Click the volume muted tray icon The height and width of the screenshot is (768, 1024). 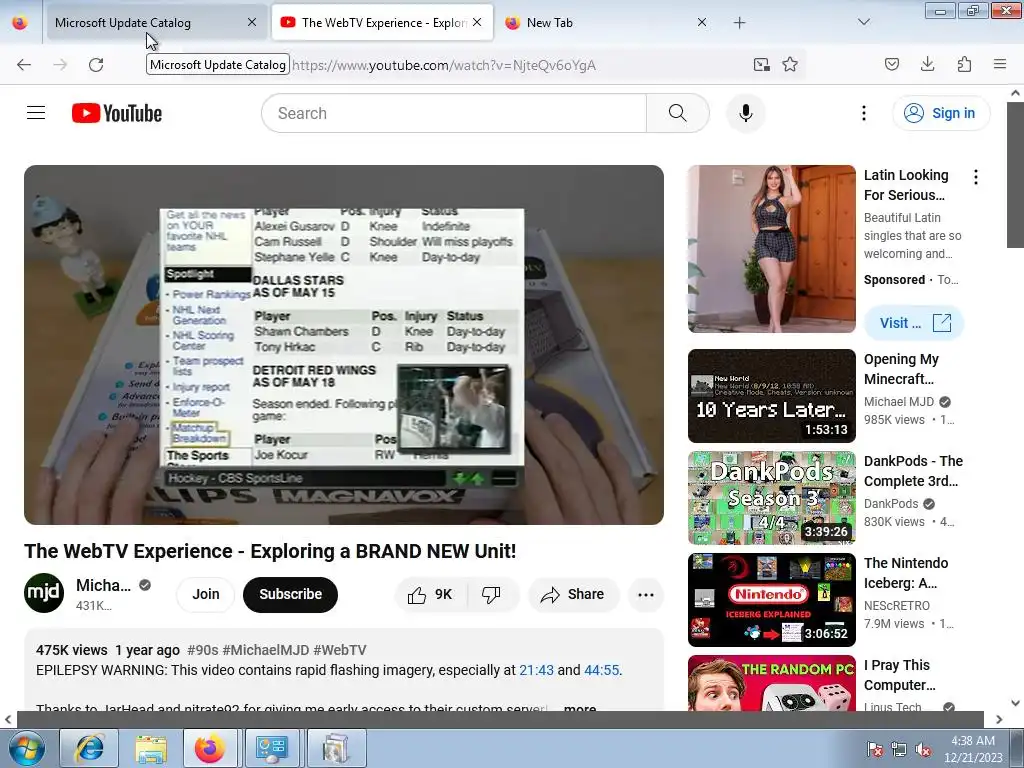click(923, 749)
